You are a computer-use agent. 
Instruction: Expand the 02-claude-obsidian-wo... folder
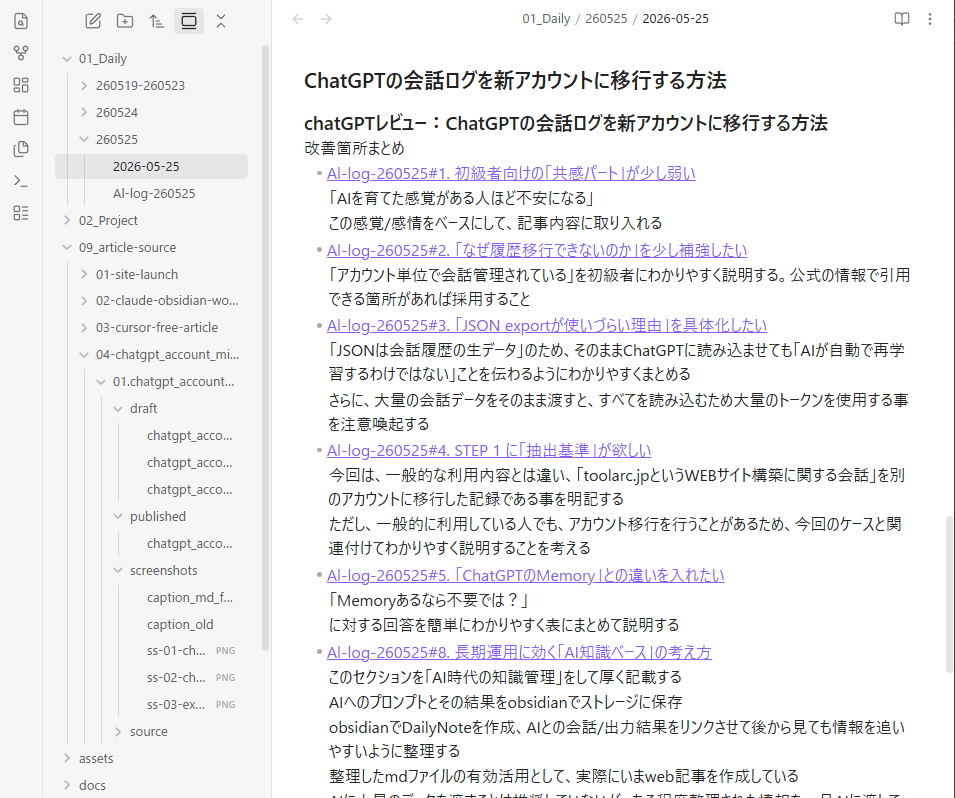tap(84, 300)
